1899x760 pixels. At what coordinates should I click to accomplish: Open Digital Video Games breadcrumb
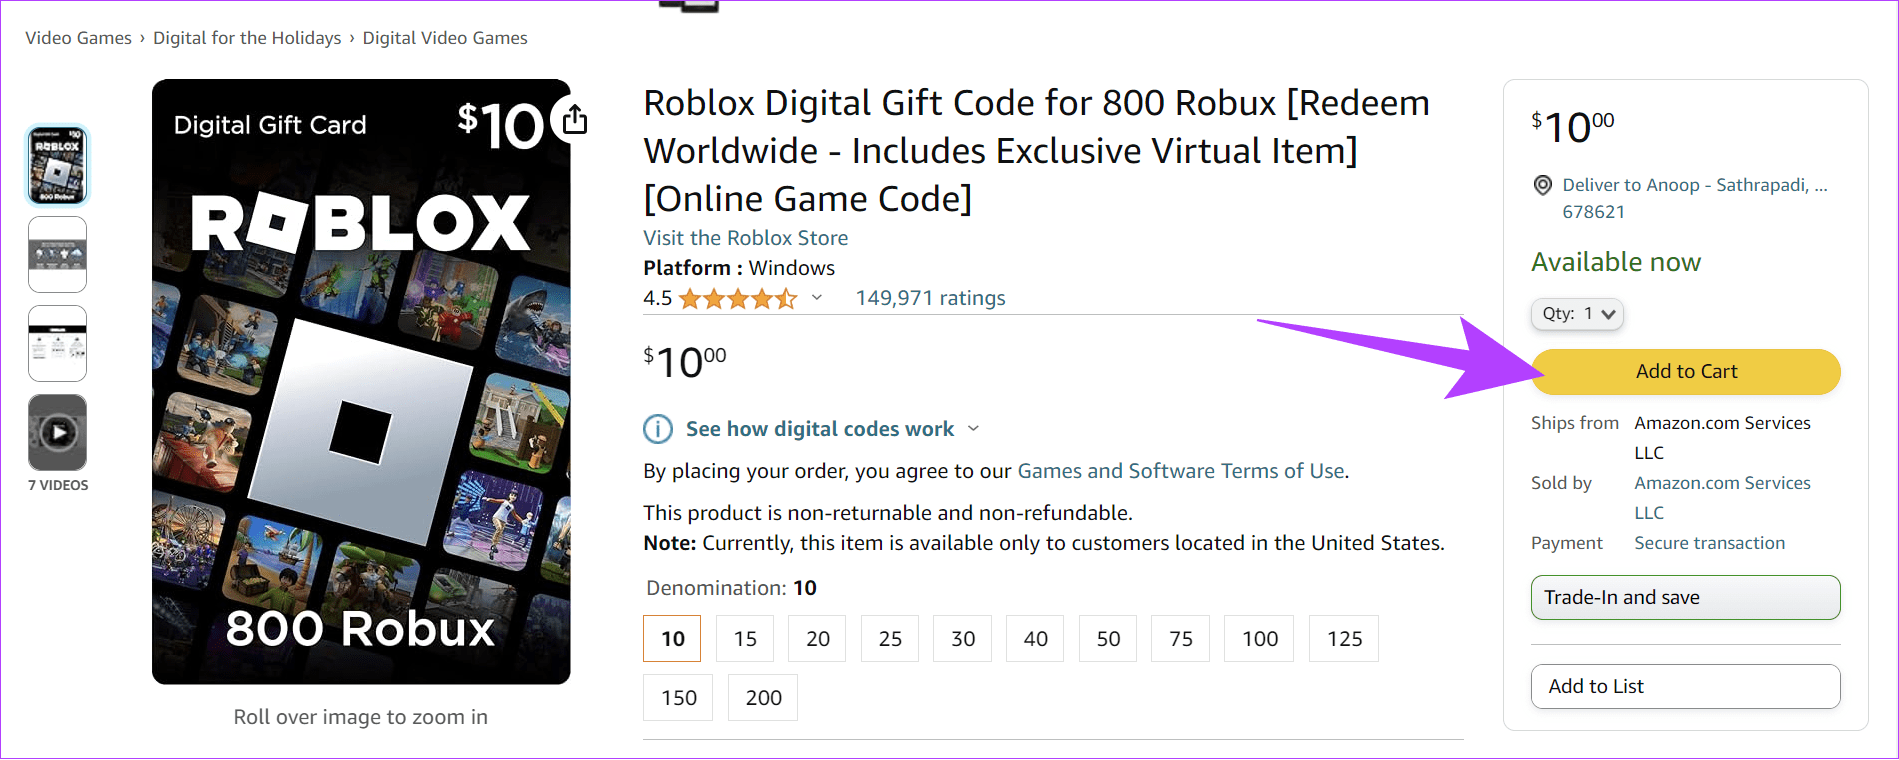click(445, 38)
